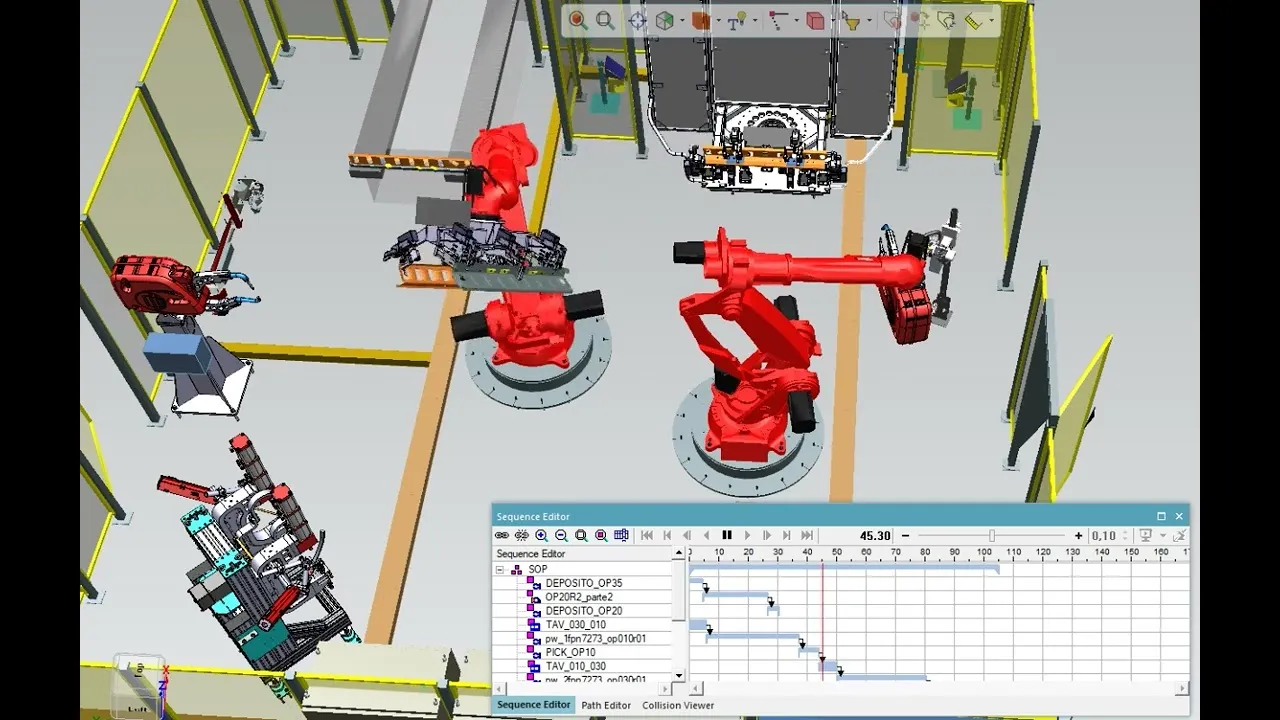1280x720 pixels.
Task: Click the simulation speed slider handle
Action: (992, 536)
